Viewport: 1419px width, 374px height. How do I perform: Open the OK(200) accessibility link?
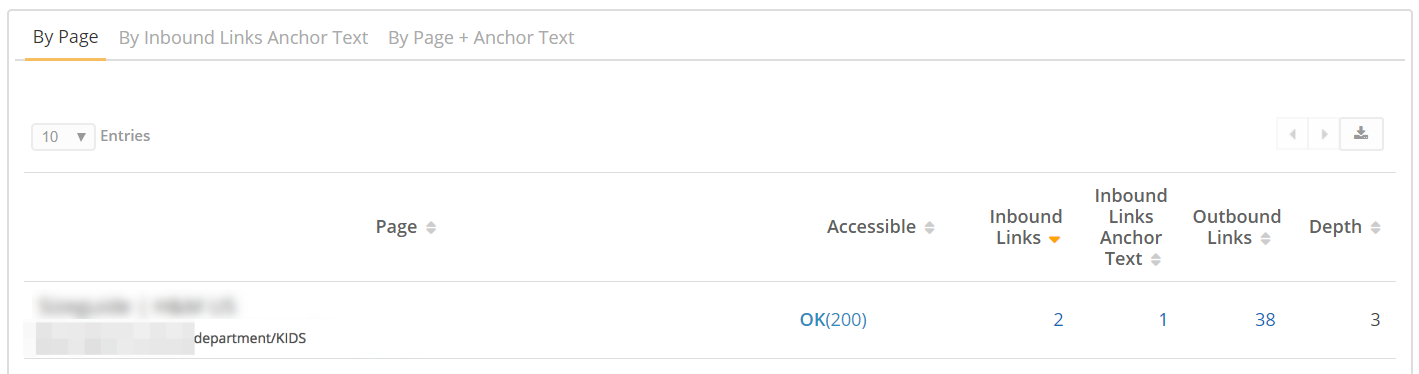click(x=833, y=320)
